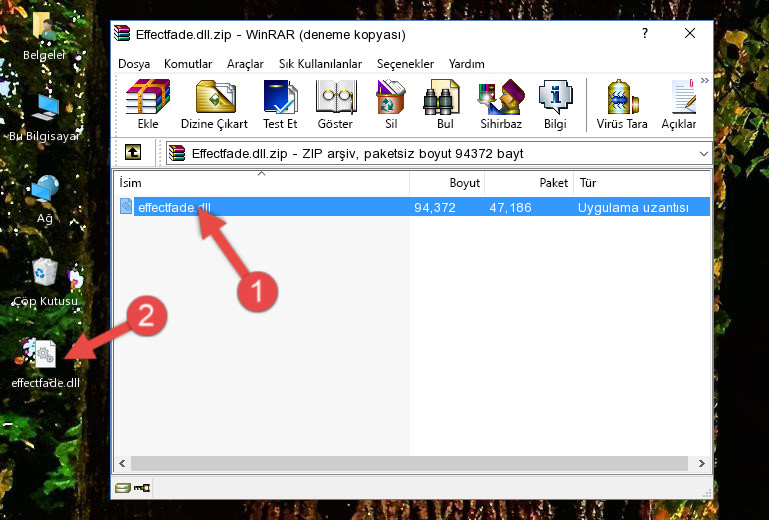This screenshot has height=520, width=769.
Task: Click the horizontal scrollbar right arrow
Action: (x=702, y=463)
